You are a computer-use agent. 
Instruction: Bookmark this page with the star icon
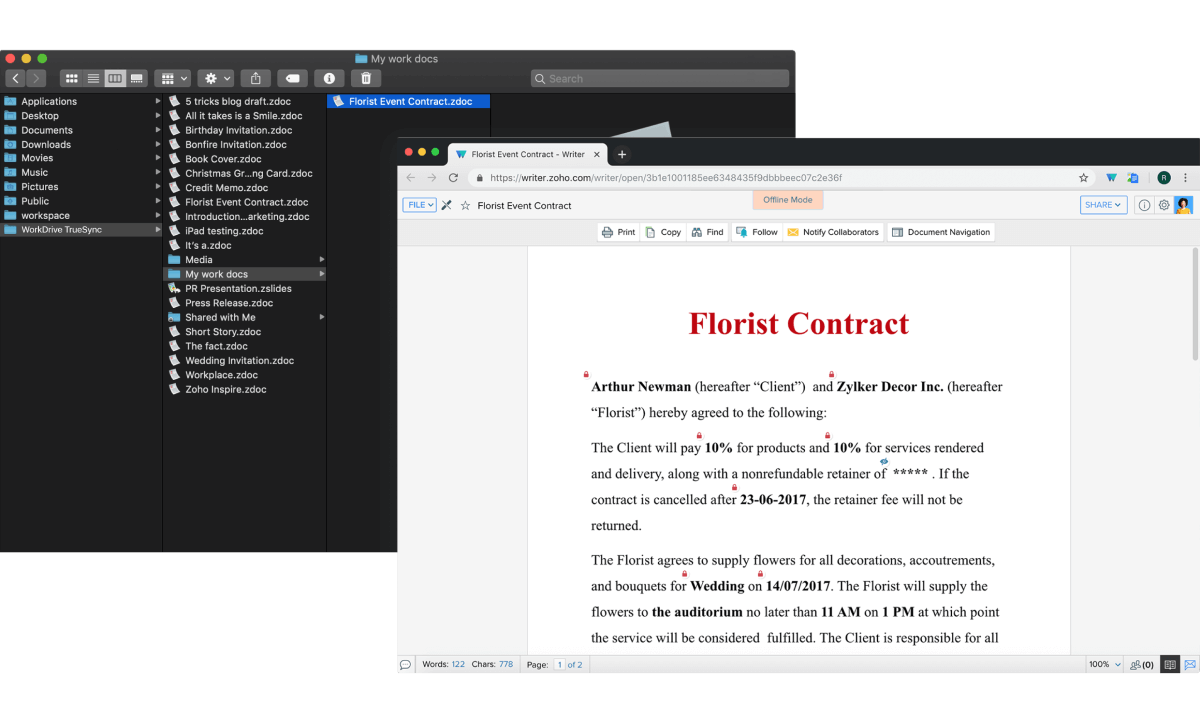[1083, 178]
